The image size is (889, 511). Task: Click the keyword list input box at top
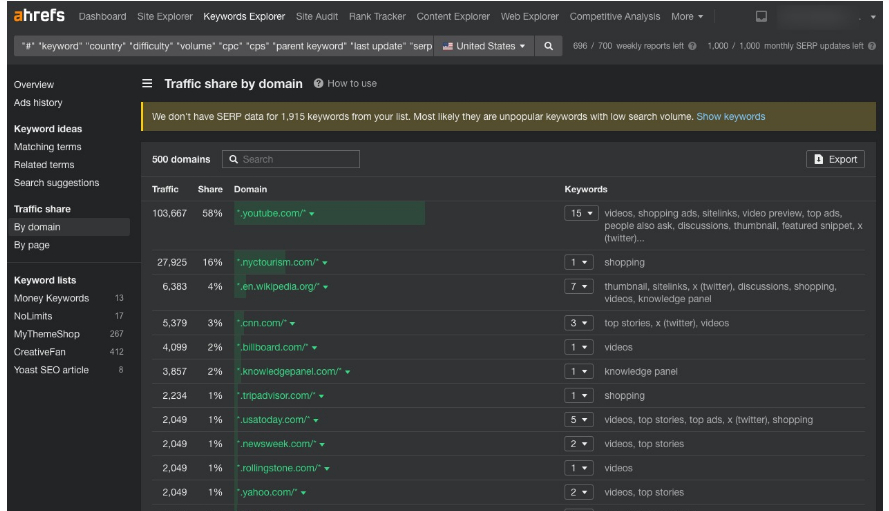[x=224, y=46]
